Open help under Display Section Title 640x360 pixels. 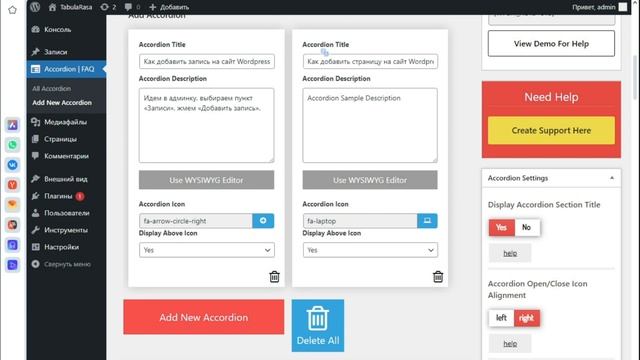coord(510,253)
